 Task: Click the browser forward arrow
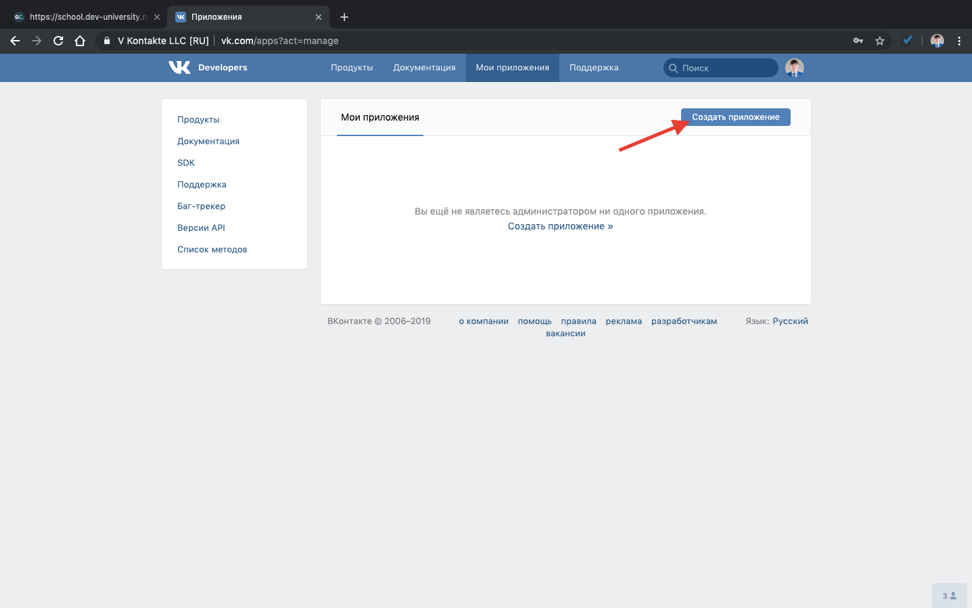[x=37, y=41]
